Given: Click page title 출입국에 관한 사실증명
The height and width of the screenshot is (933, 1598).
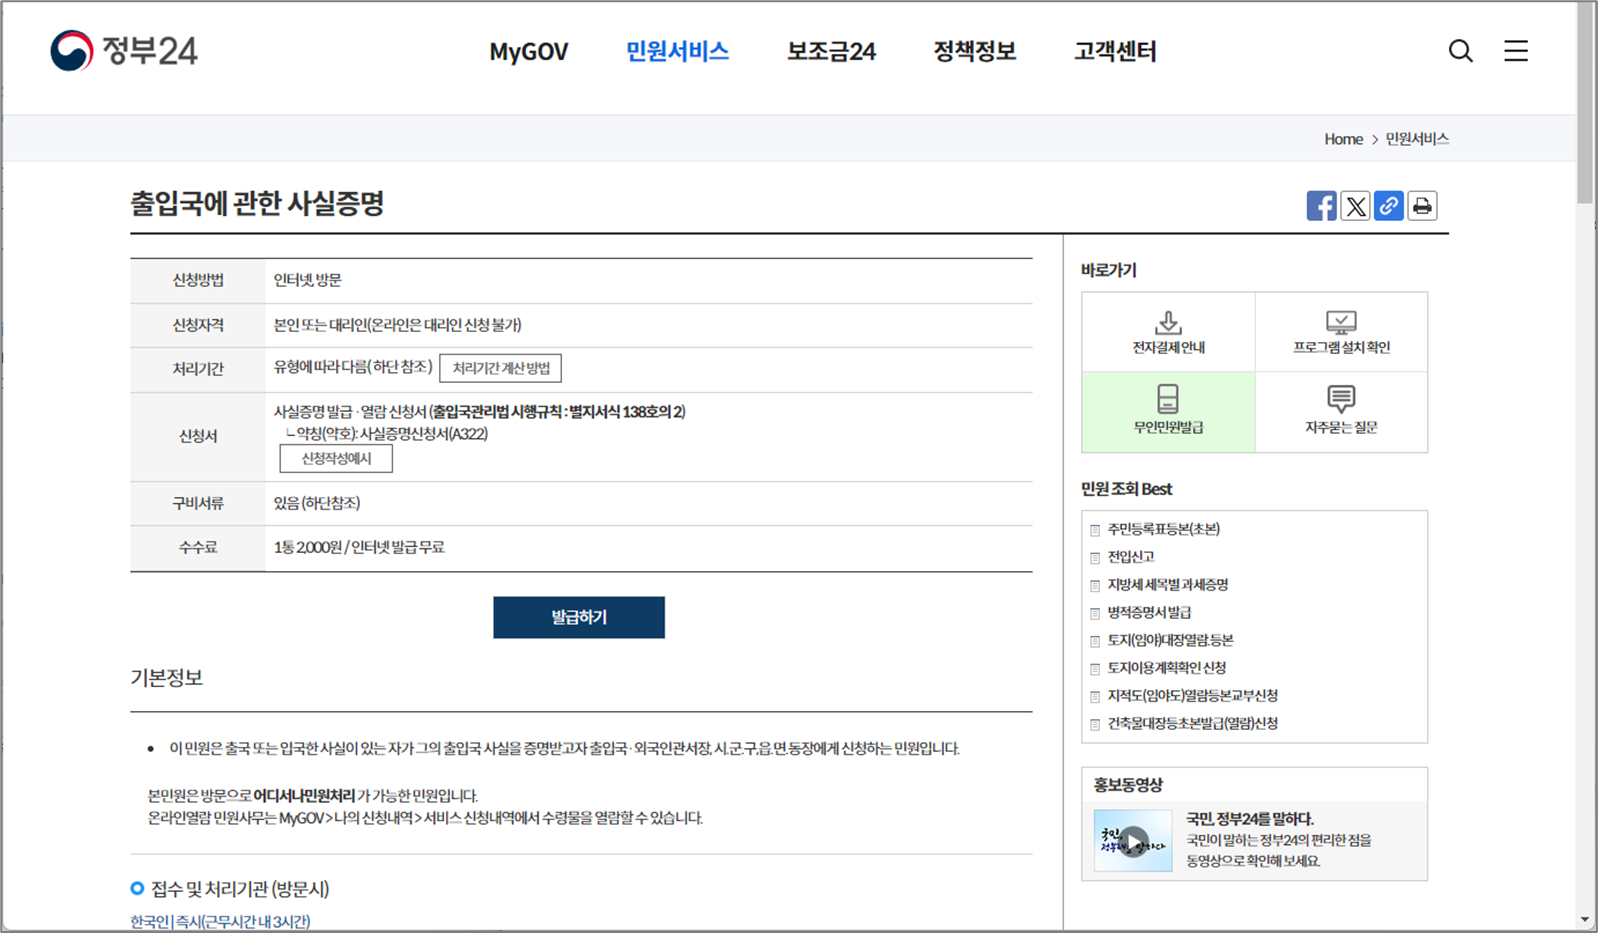Looking at the screenshot, I should (x=257, y=204).
